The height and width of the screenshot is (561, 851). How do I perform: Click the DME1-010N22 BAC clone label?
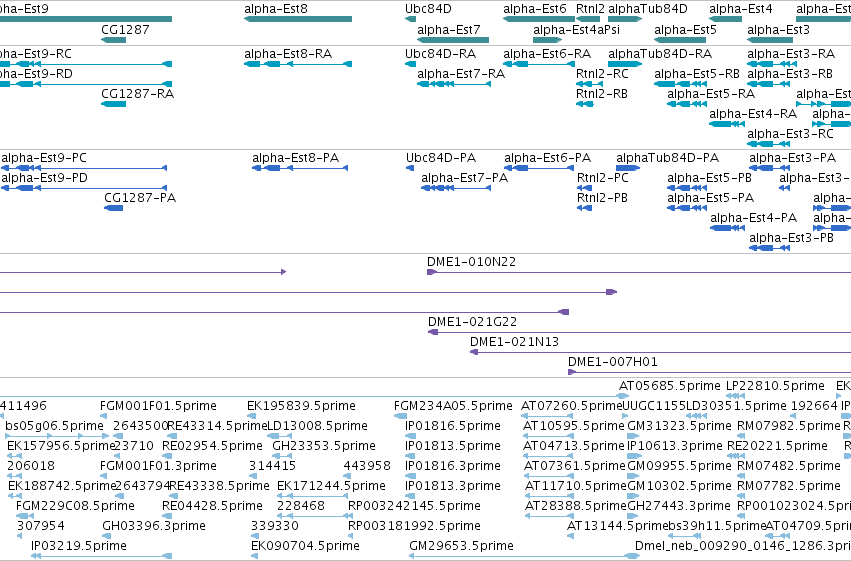coord(472,262)
